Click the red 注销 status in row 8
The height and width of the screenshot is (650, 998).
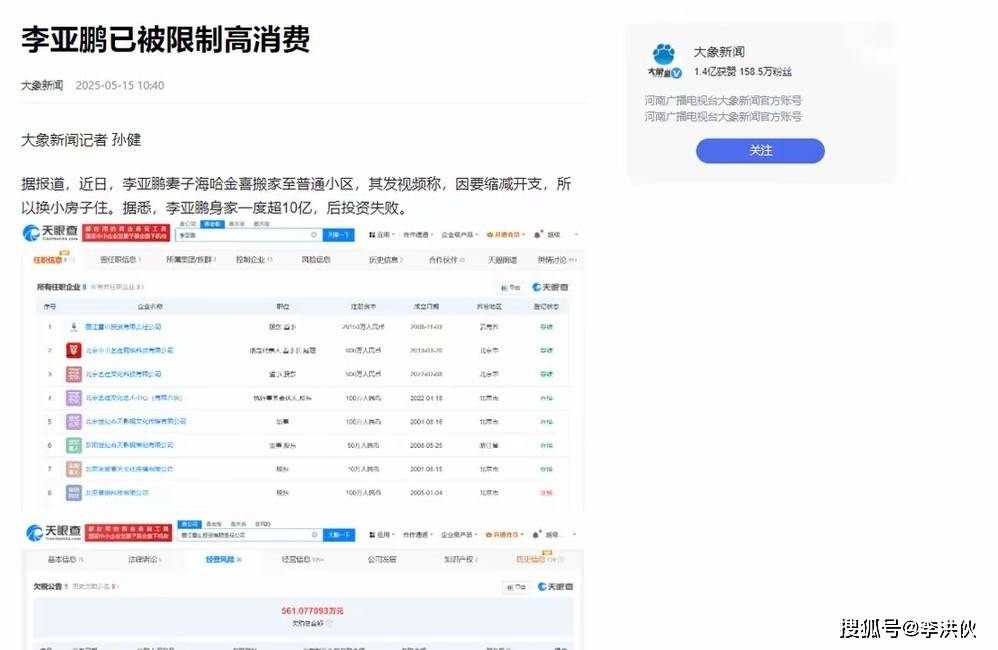pyautogui.click(x=546, y=493)
